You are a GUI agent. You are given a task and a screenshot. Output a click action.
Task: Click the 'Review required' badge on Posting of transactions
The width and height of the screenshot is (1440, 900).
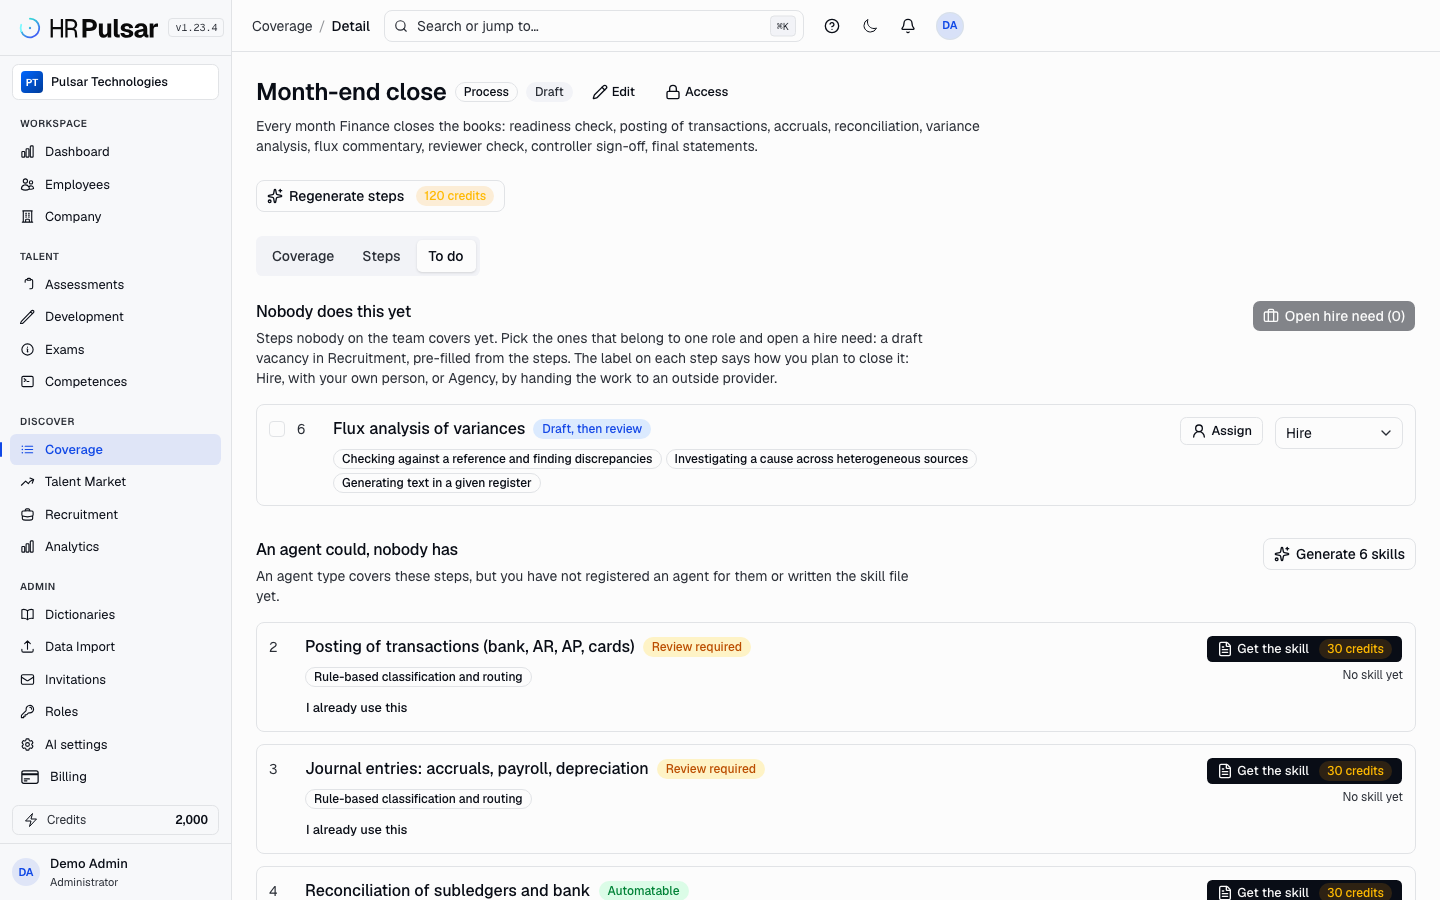tap(697, 647)
